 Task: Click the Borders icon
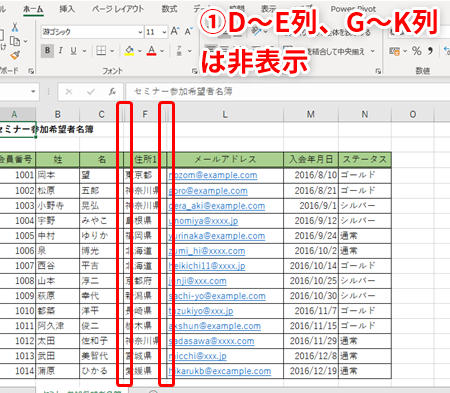101,51
